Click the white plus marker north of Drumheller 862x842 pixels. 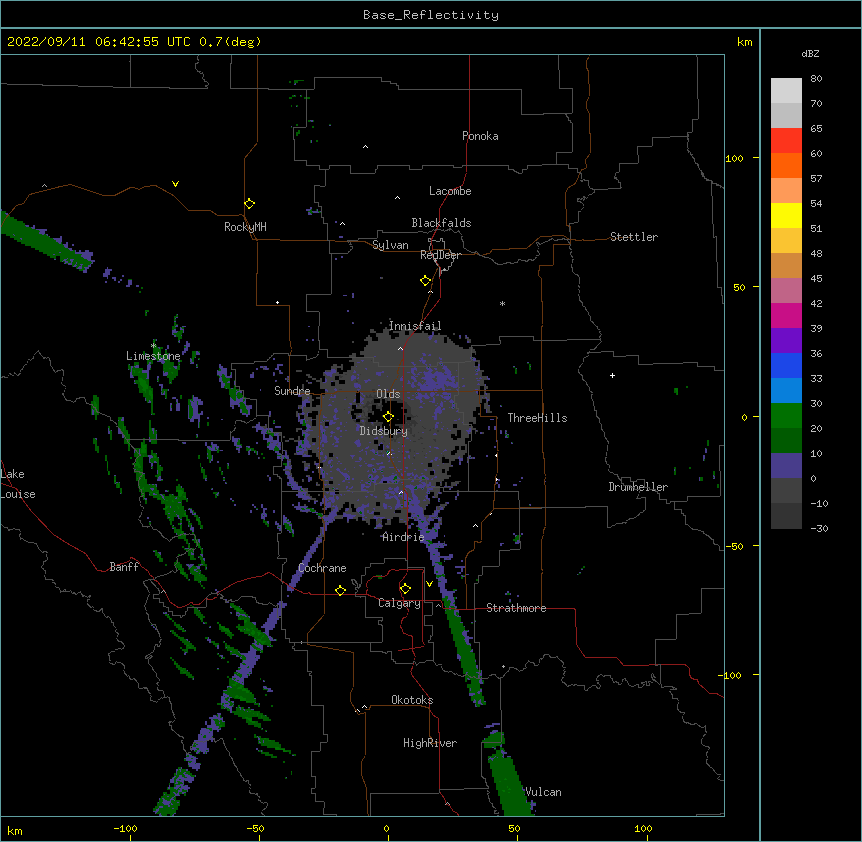point(612,375)
